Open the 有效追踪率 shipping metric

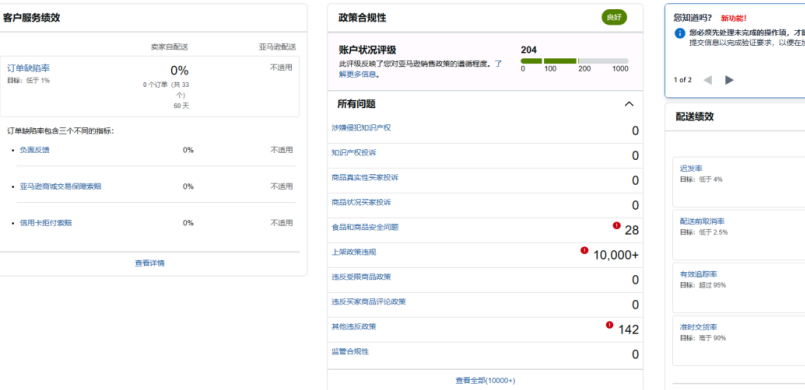click(699, 274)
